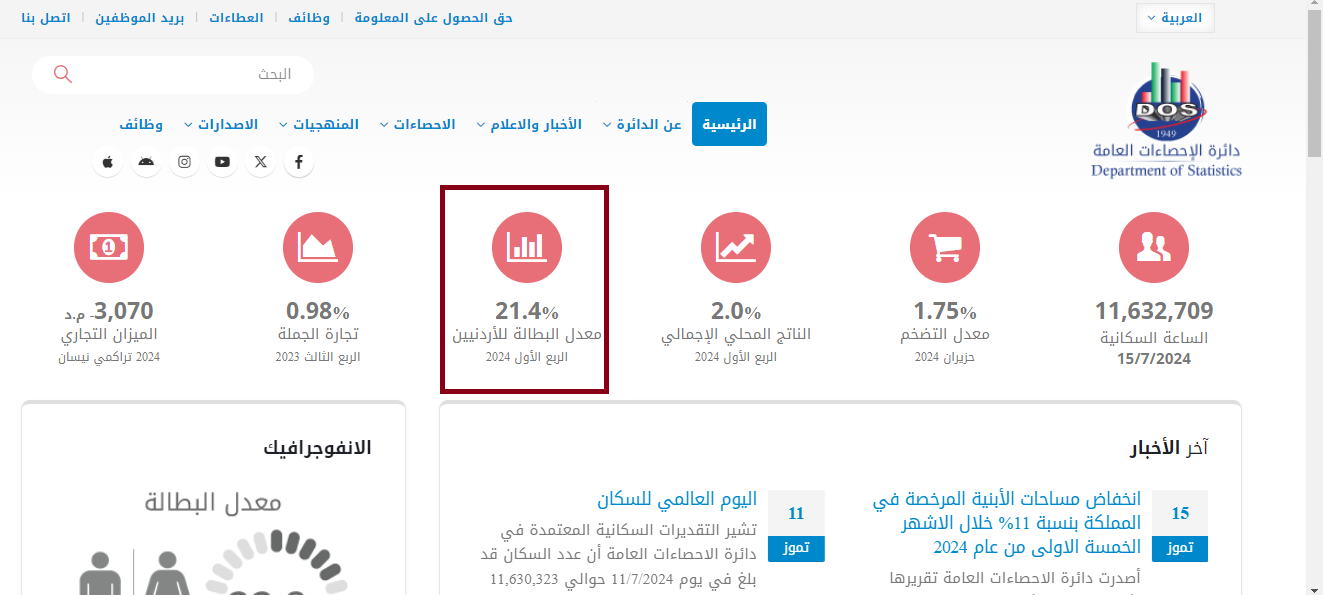Viewport: 1323px width, 595px height.
Task: Open the YouTube channel icon
Action: tap(222, 162)
